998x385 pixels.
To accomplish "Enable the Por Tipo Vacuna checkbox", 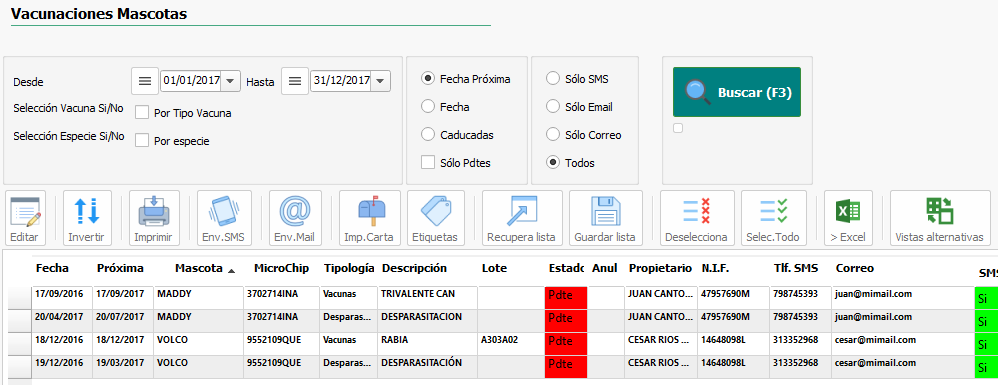I will point(142,113).
